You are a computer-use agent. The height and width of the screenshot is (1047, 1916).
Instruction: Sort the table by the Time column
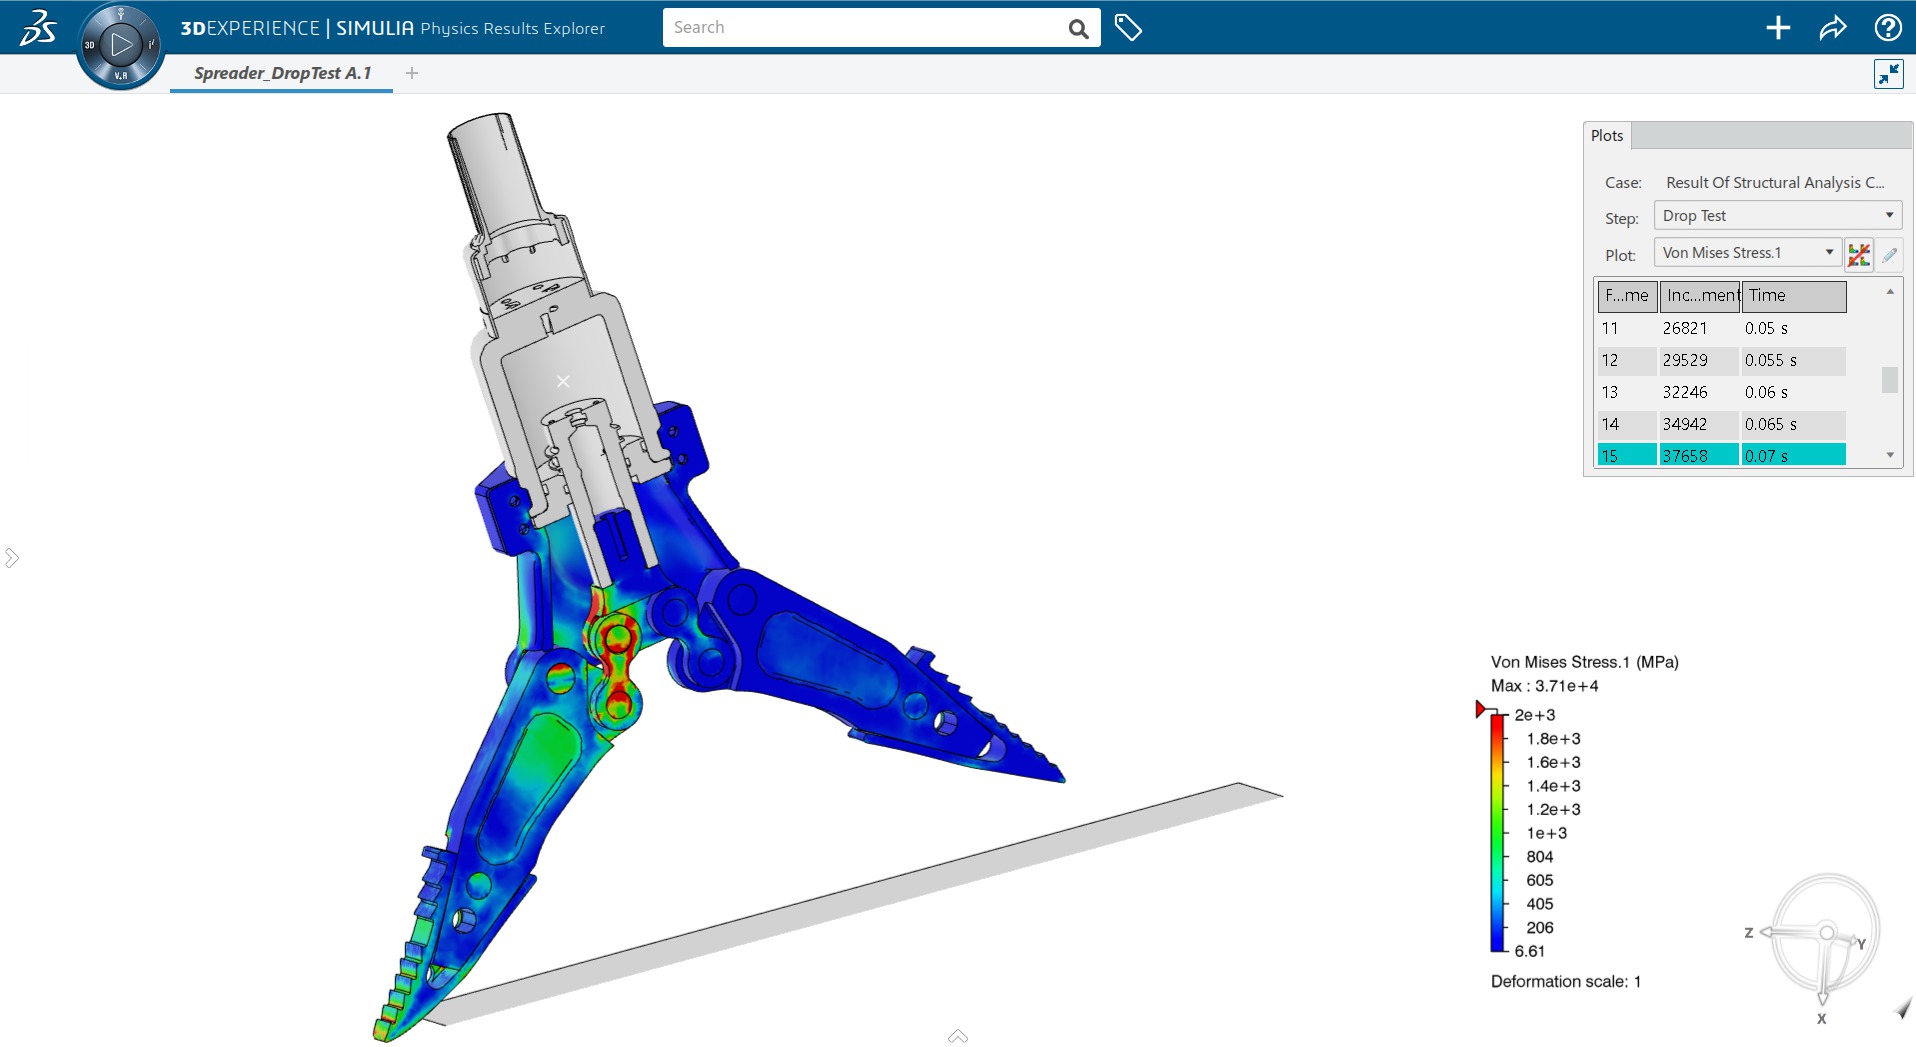click(x=1793, y=295)
